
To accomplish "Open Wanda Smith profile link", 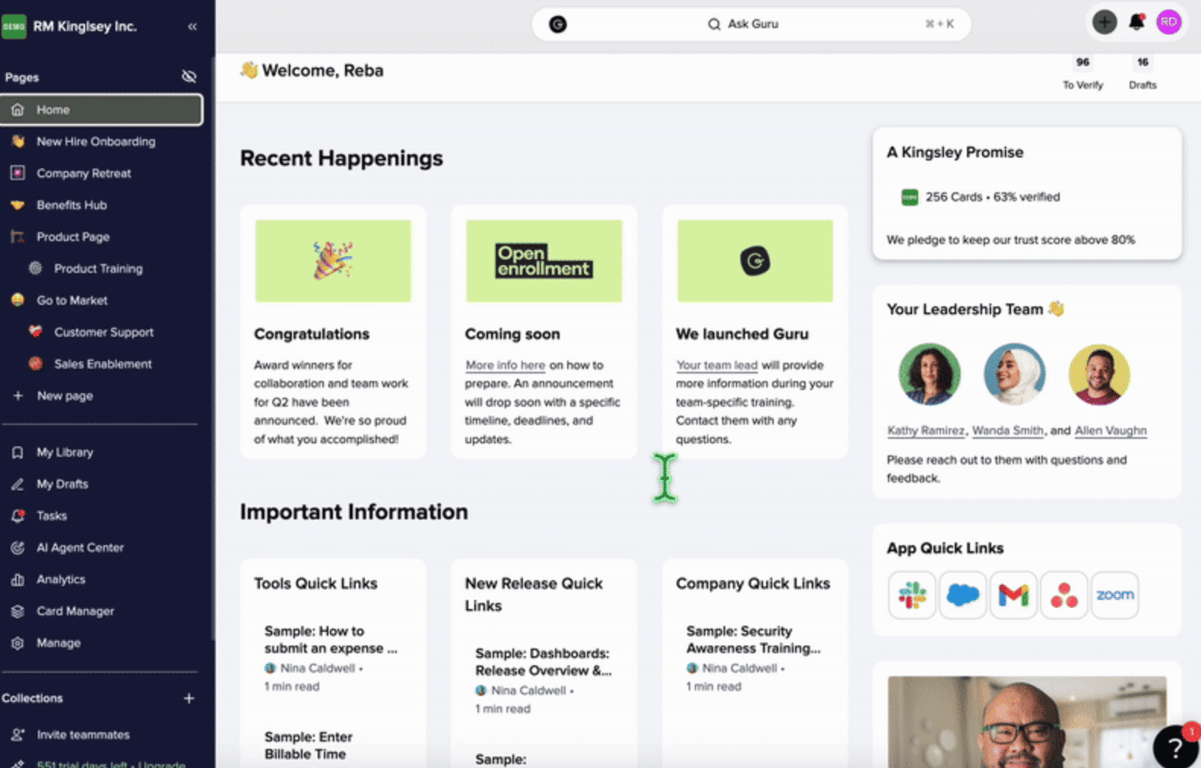I will click(x=1008, y=431).
